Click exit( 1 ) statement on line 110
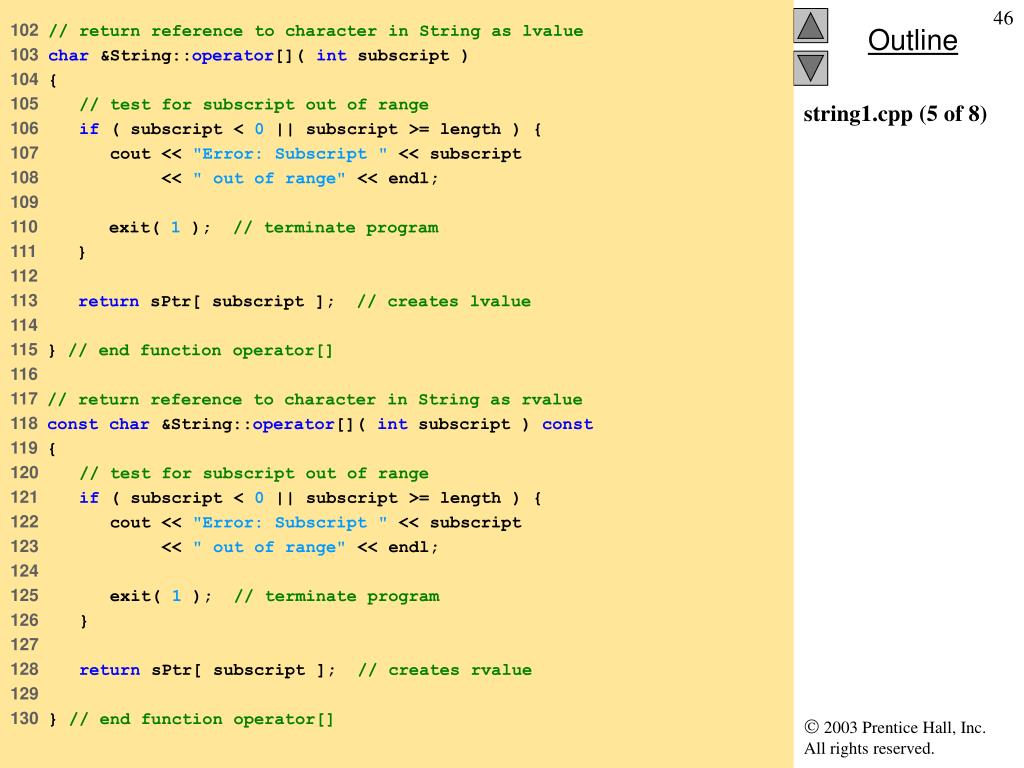This screenshot has height=768, width=1024. pos(160,227)
